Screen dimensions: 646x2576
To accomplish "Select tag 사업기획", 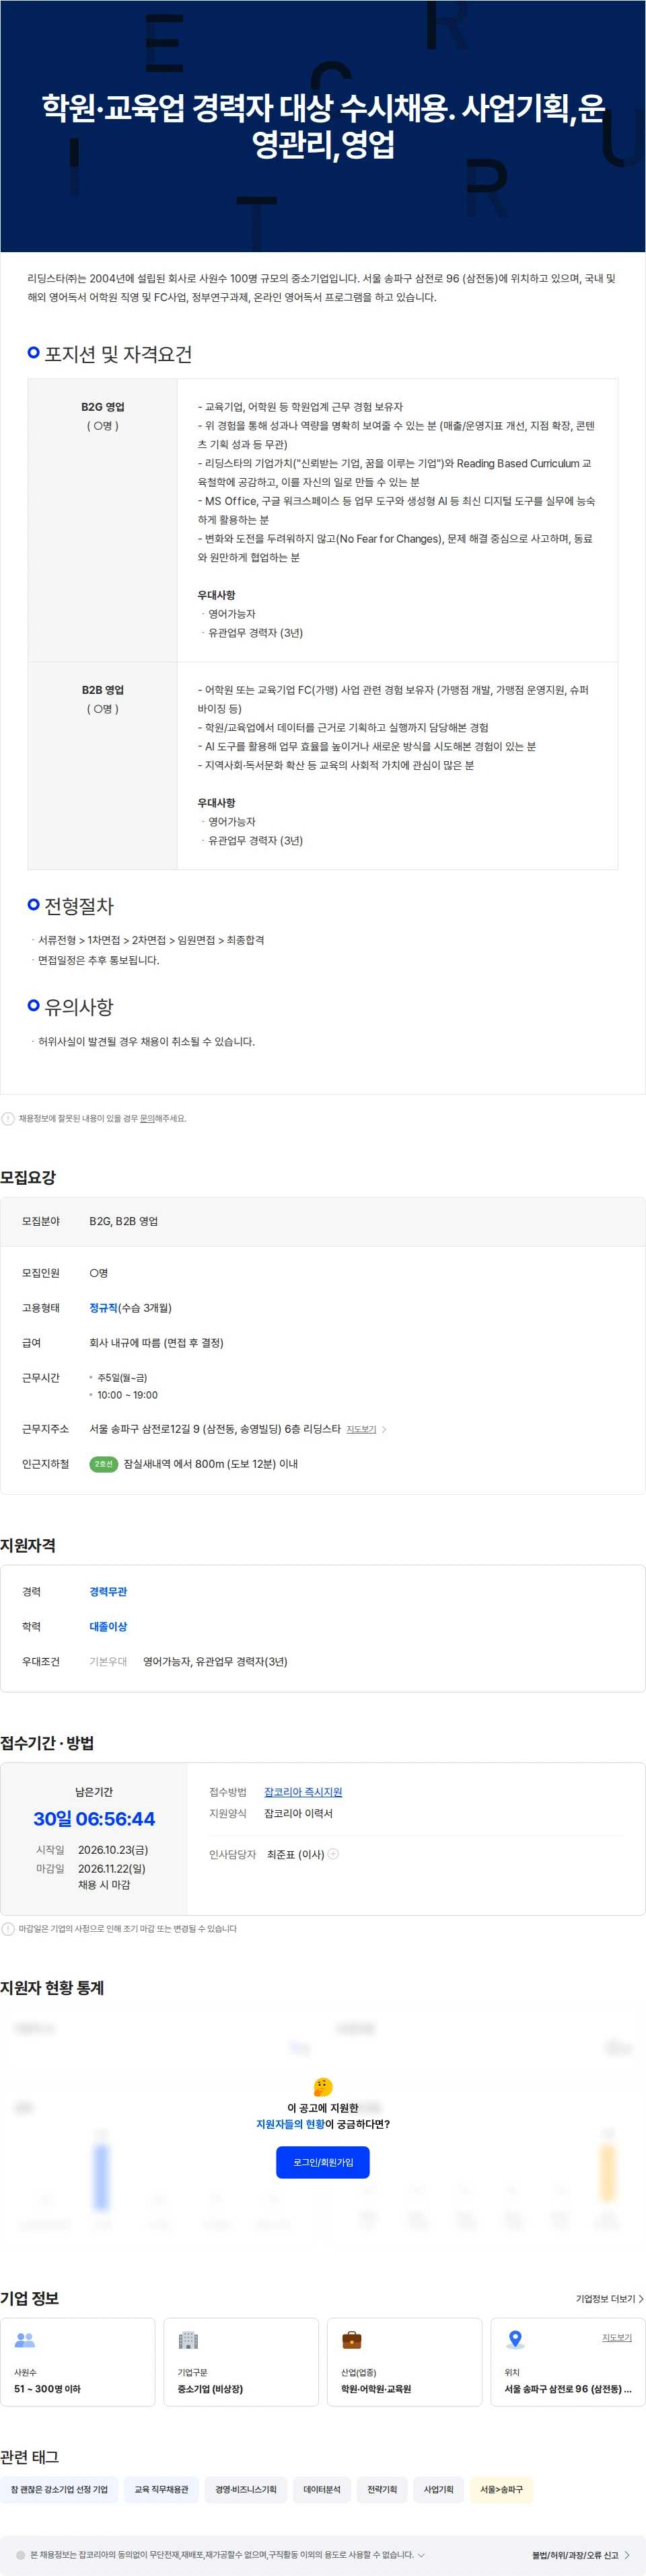I will (x=438, y=2489).
